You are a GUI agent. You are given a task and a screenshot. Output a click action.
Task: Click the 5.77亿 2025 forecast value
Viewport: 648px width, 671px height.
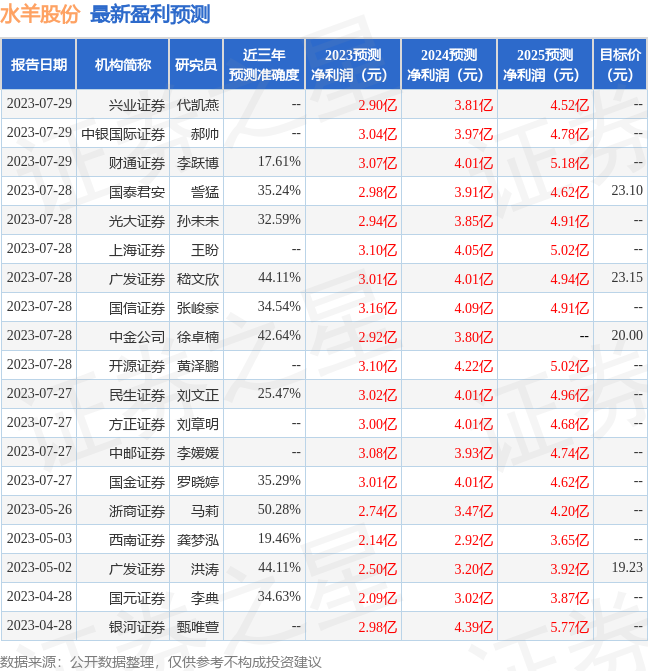click(570, 627)
